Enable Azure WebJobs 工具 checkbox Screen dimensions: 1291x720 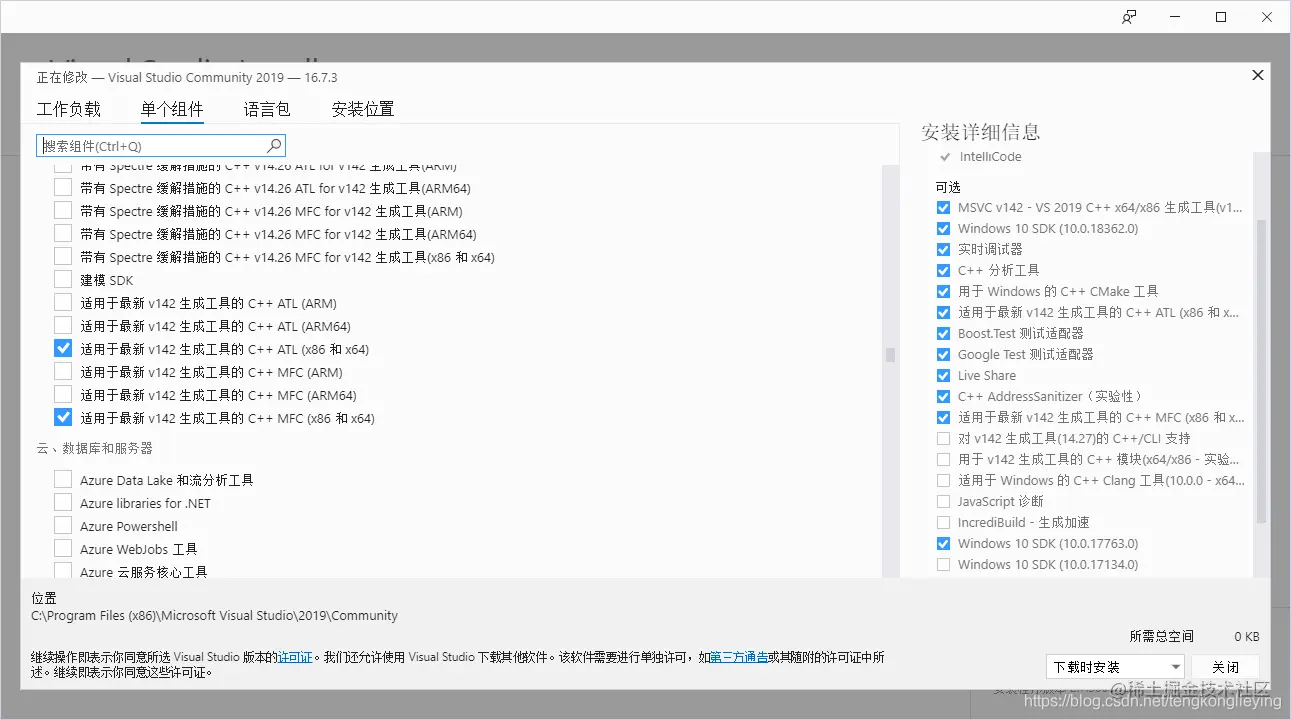click(63, 549)
